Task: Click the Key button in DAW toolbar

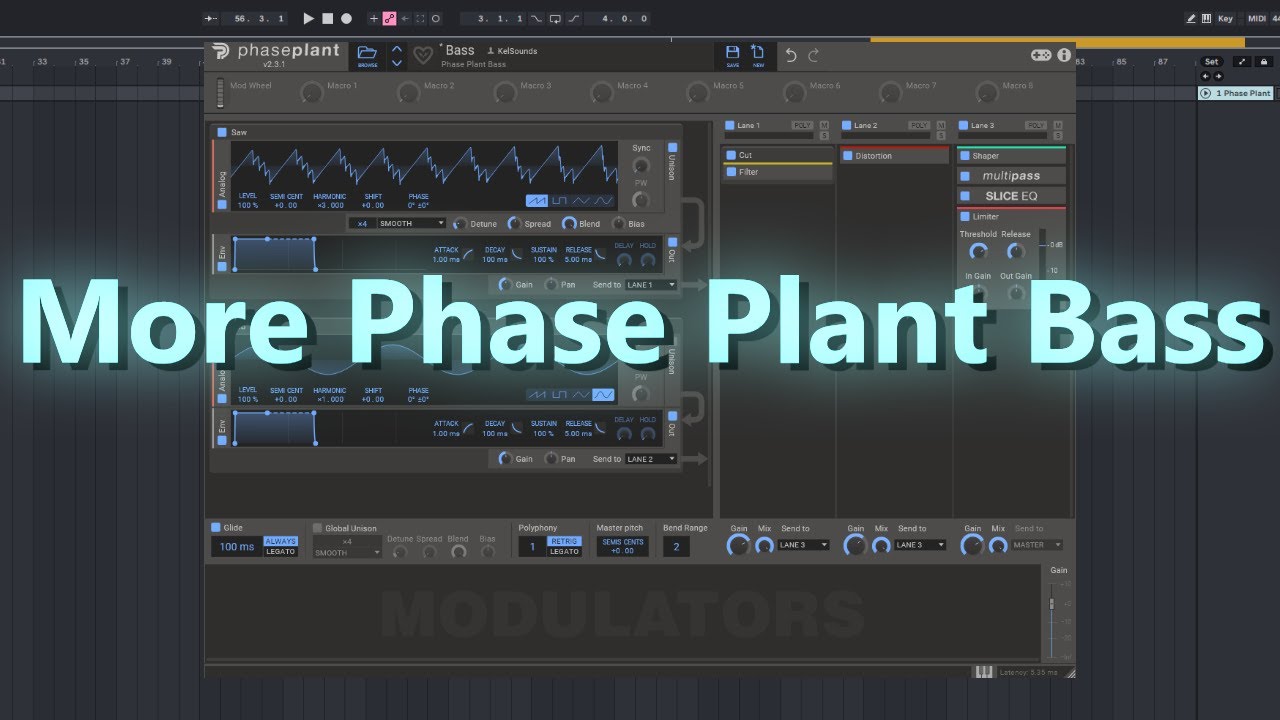Action: [x=1226, y=18]
